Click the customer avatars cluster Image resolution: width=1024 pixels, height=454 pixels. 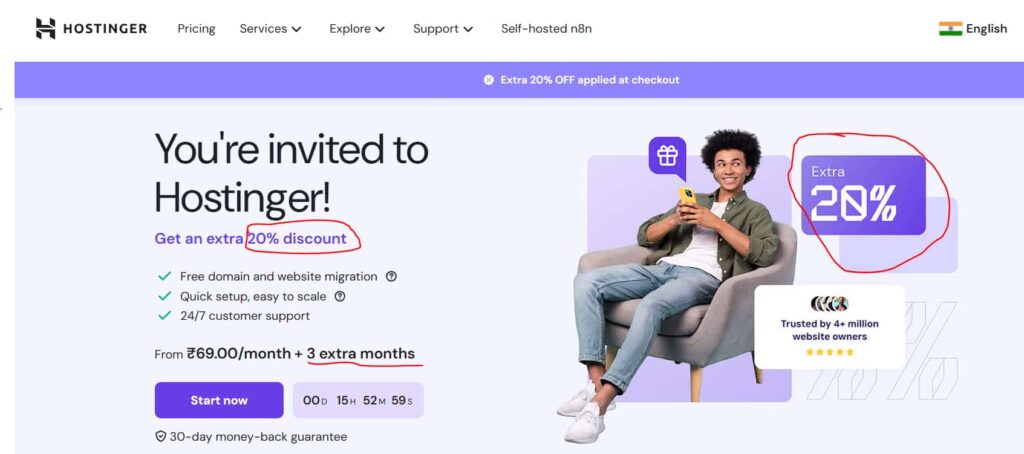pos(829,304)
